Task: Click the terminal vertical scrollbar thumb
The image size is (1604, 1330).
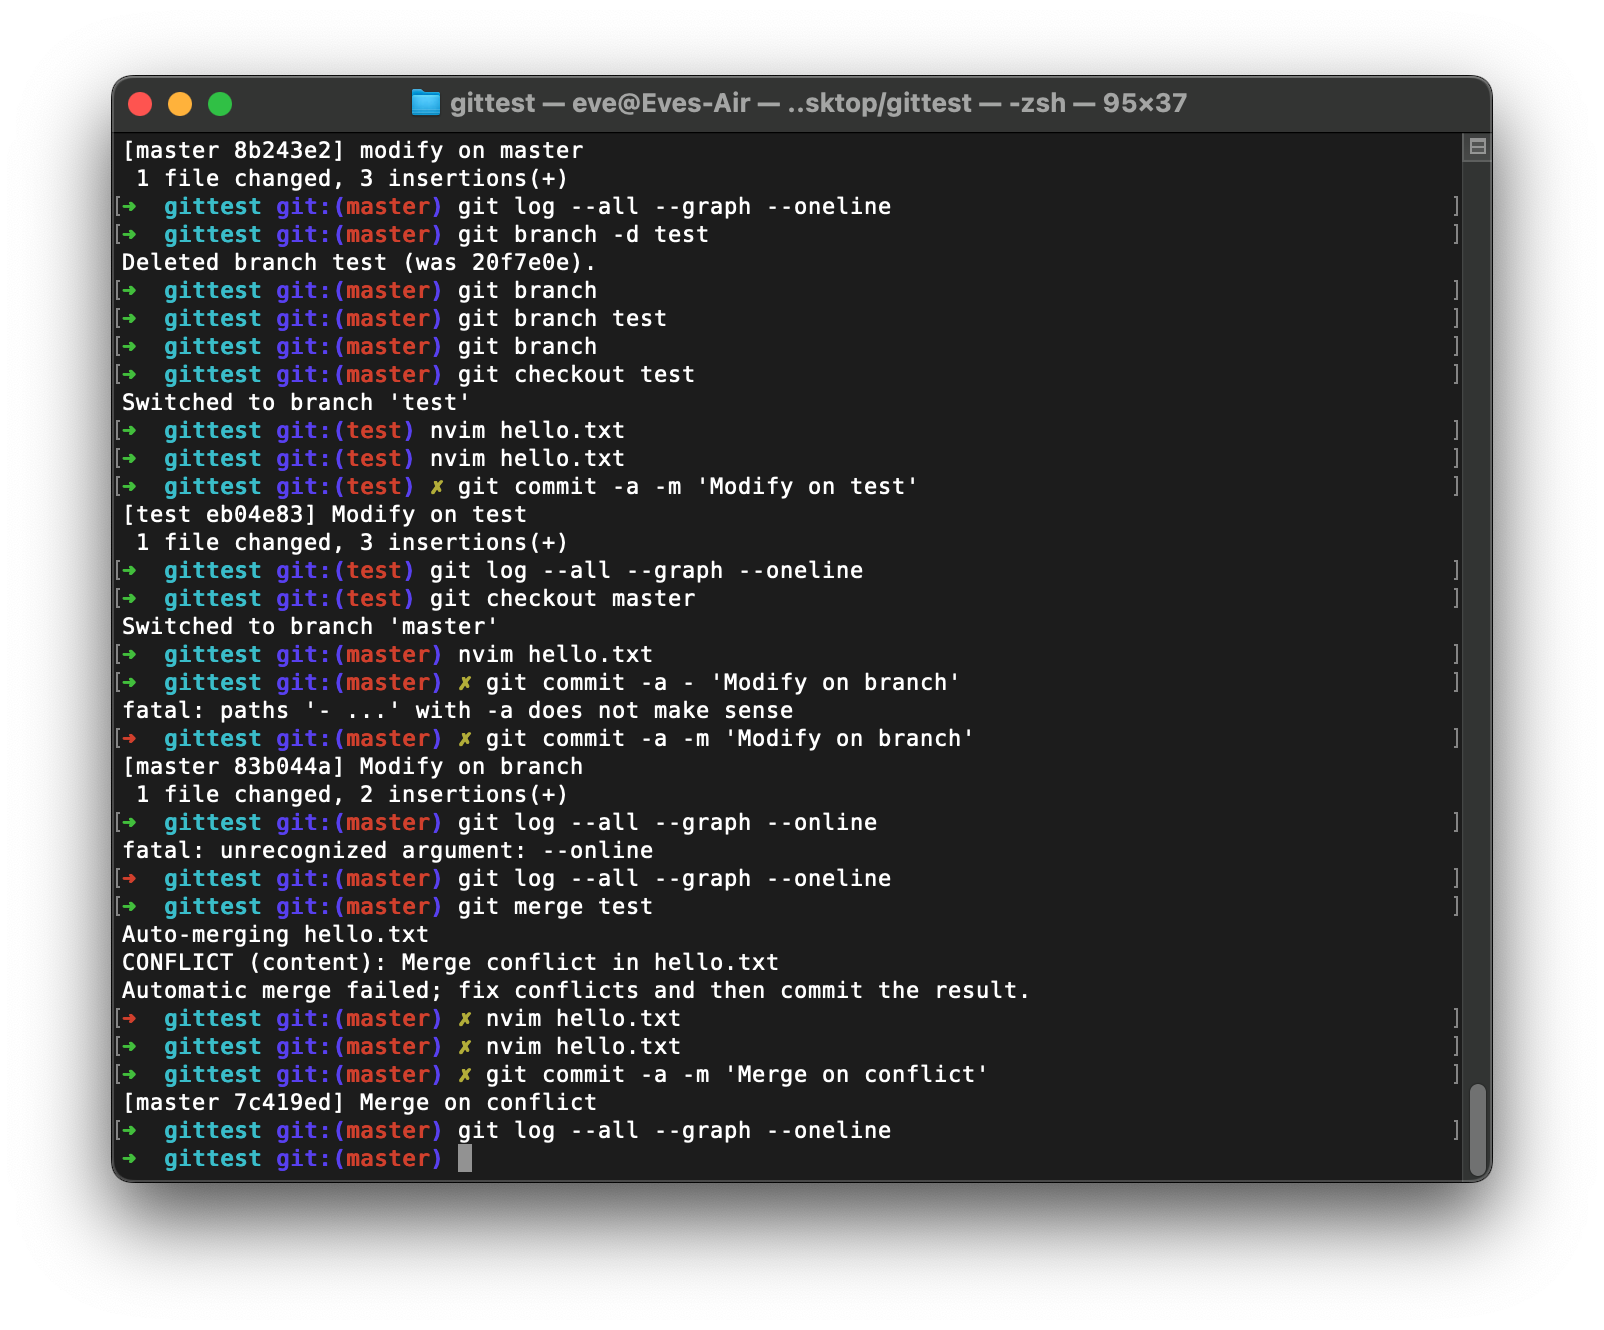Action: pos(1477,1130)
